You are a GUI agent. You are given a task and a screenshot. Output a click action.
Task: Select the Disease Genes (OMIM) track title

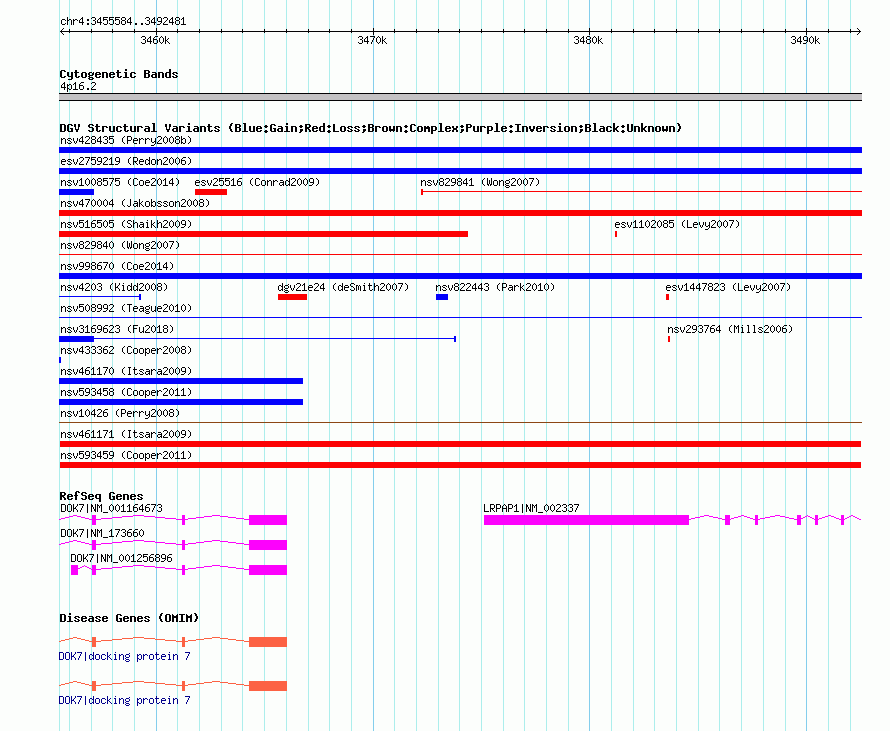point(129,617)
